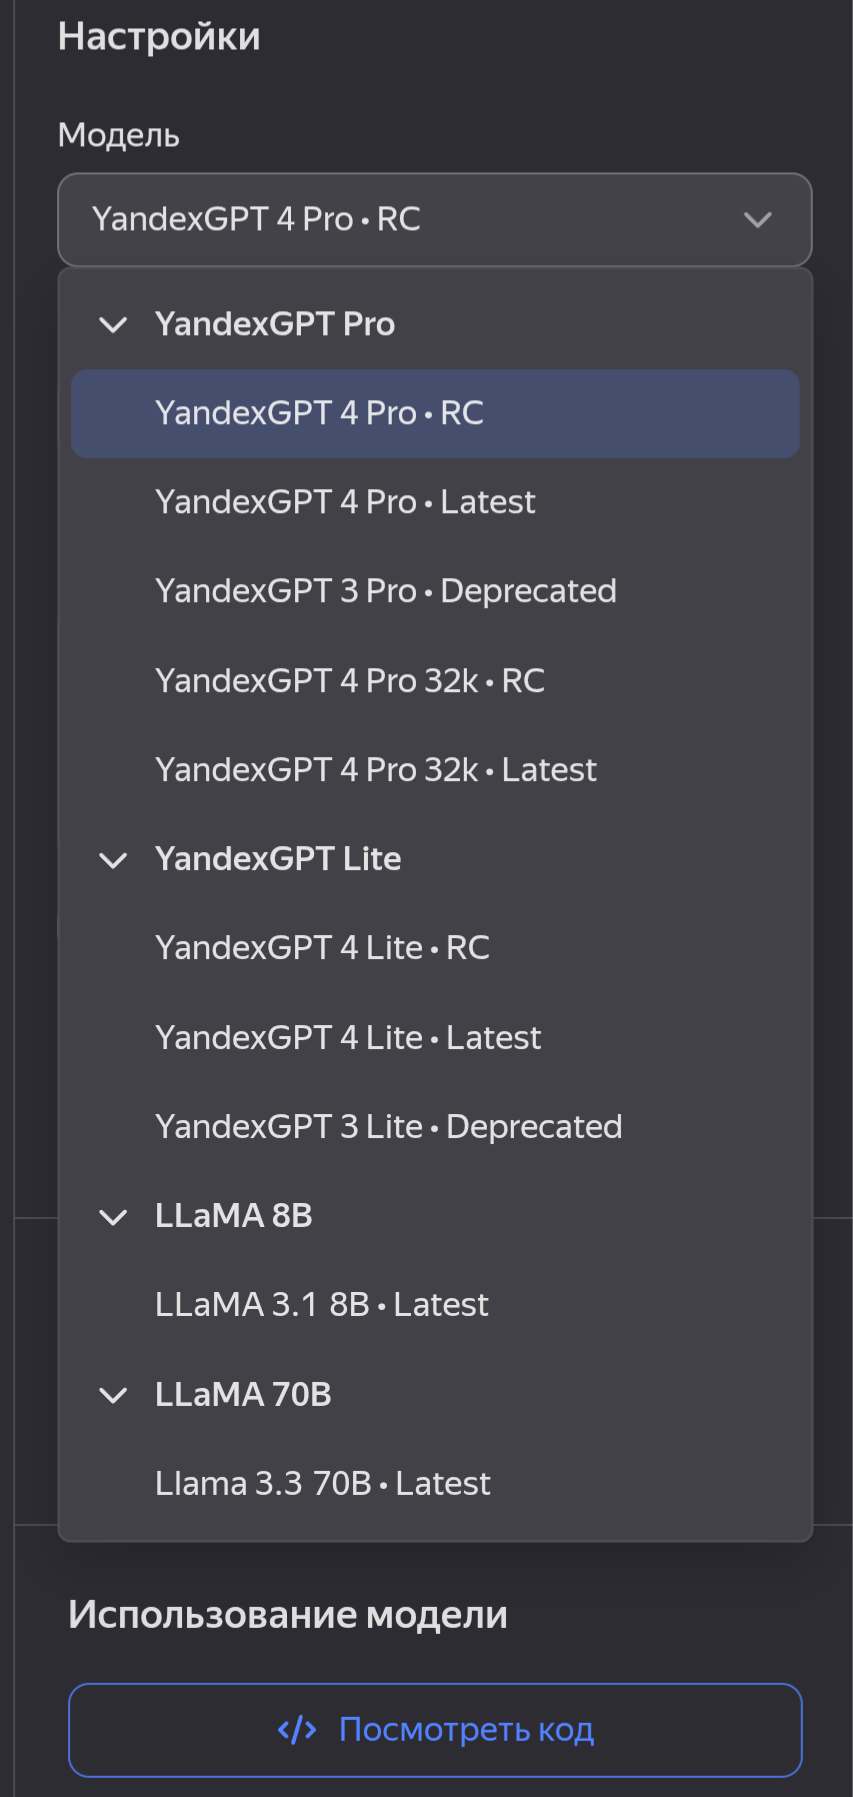Screen dimensions: 853x1797
Task: Select LLaMA 3.1 8B • Latest
Action: coord(435,1305)
